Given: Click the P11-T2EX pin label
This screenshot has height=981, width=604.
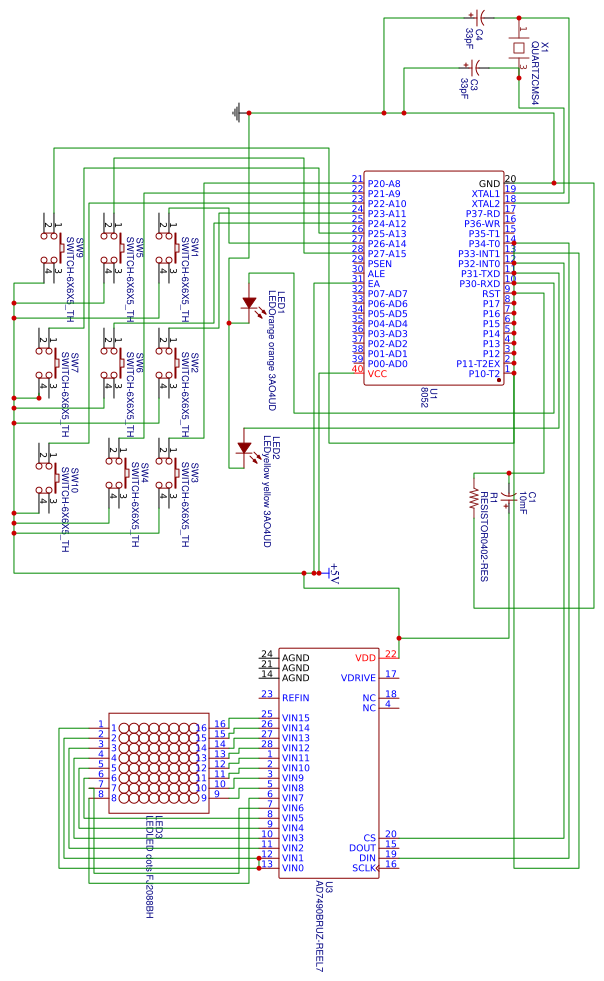Looking at the screenshot, I should [x=478, y=364].
